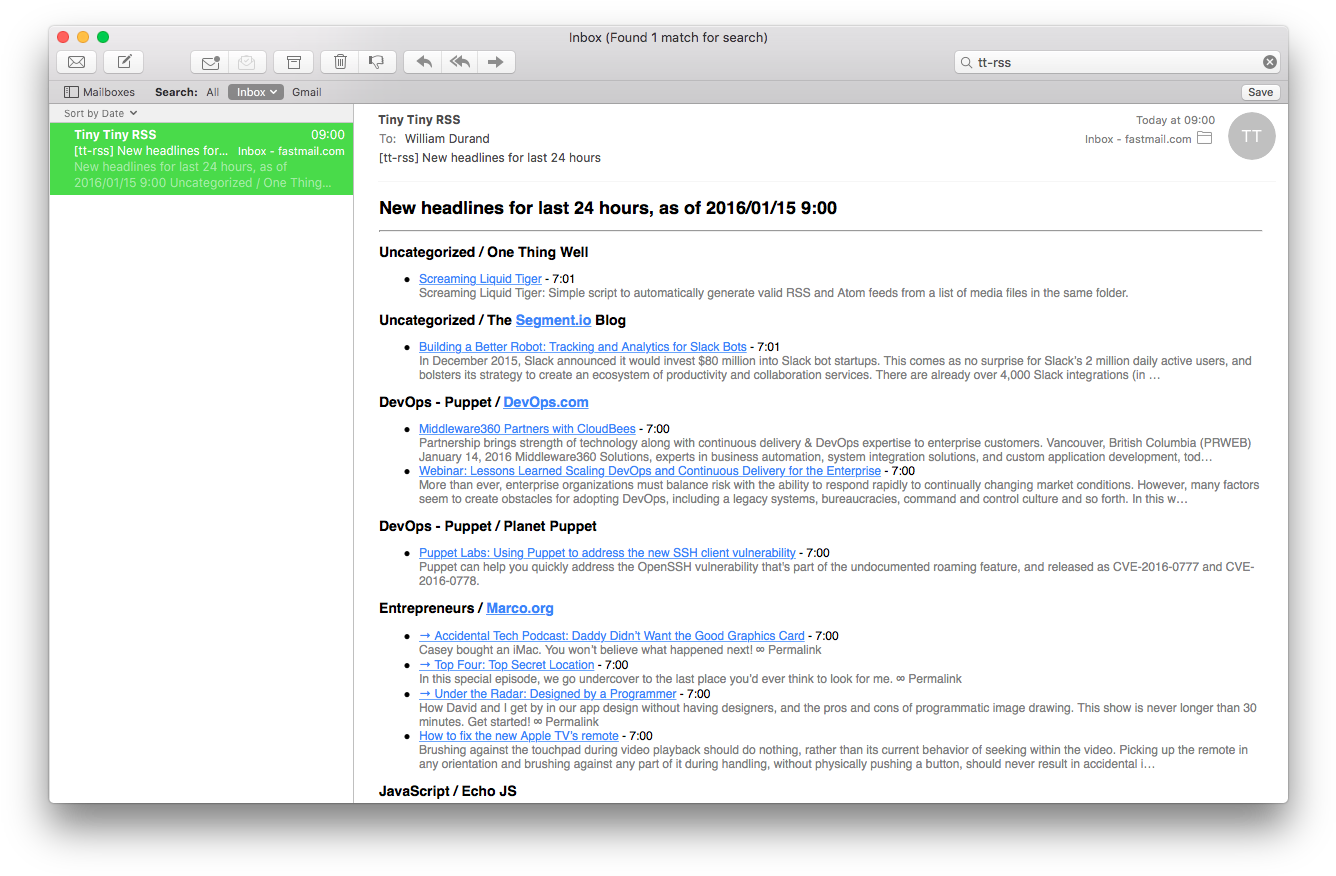The height and width of the screenshot is (876, 1336).
Task: Reply to the Tiny Tiny RSS message
Action: coord(421,61)
